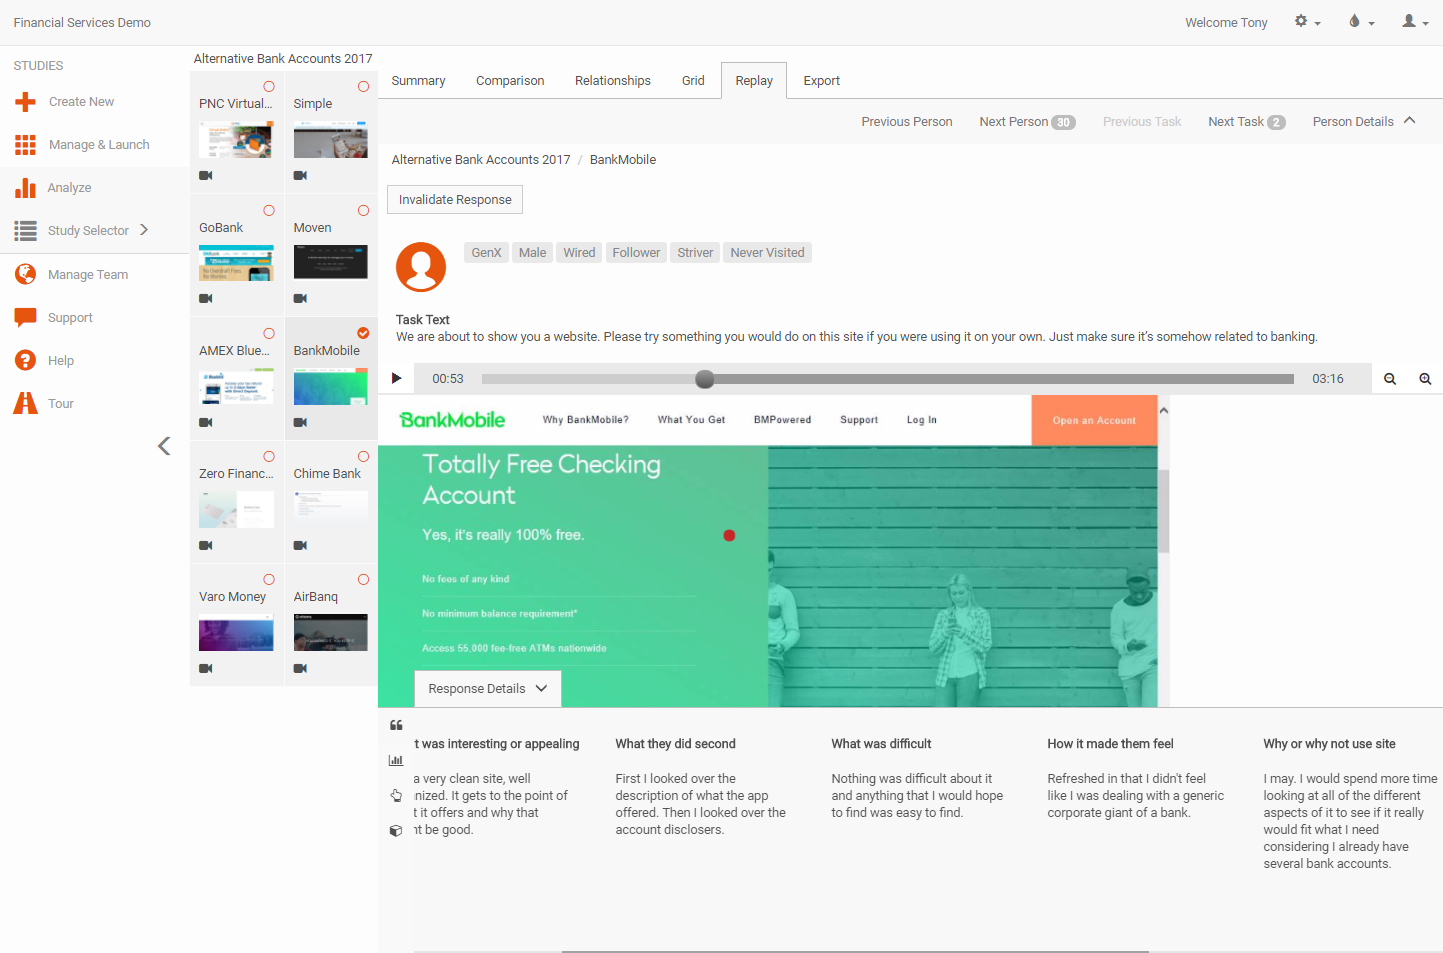Screen dimensions: 1443x953
Task: Select the Simple radio circle
Action: pos(363,87)
